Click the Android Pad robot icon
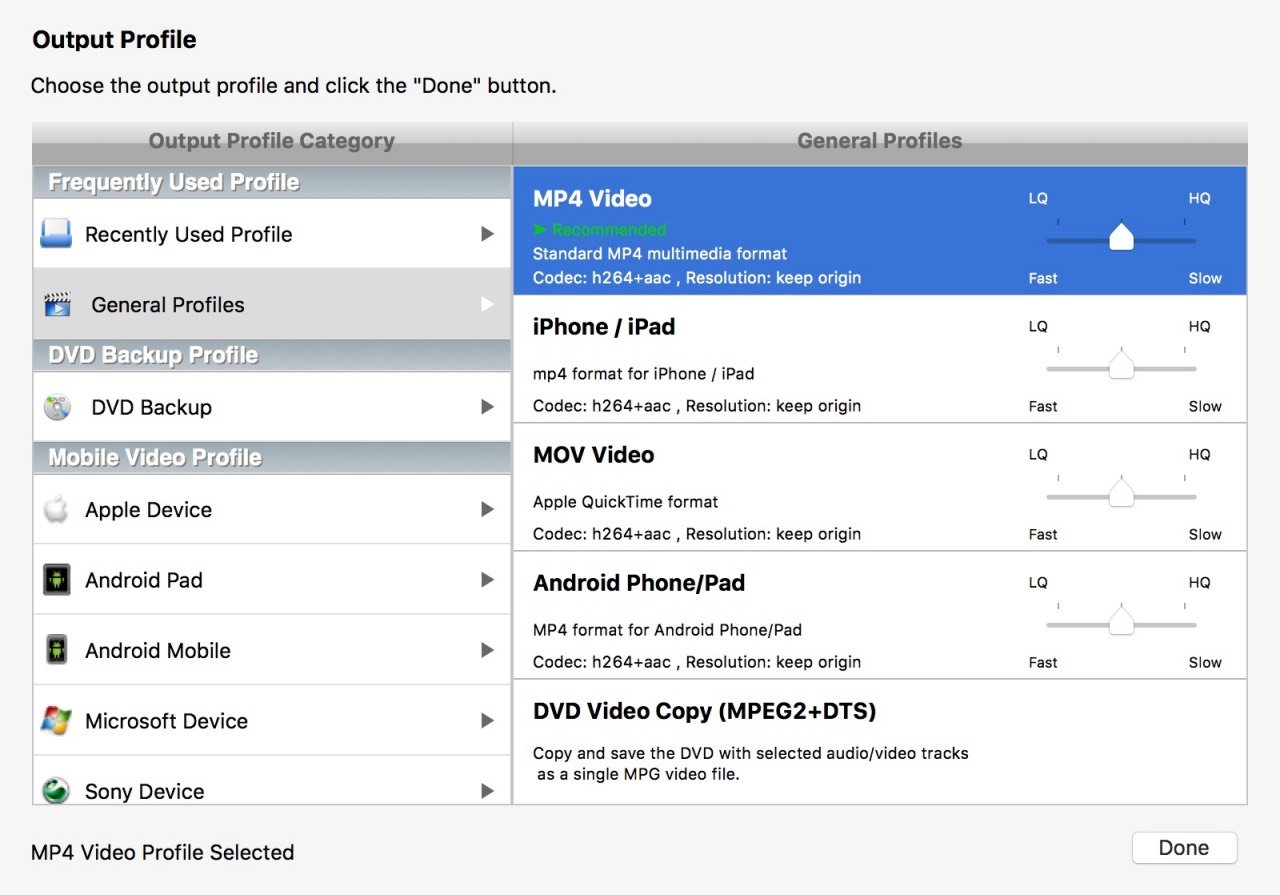 coord(56,580)
